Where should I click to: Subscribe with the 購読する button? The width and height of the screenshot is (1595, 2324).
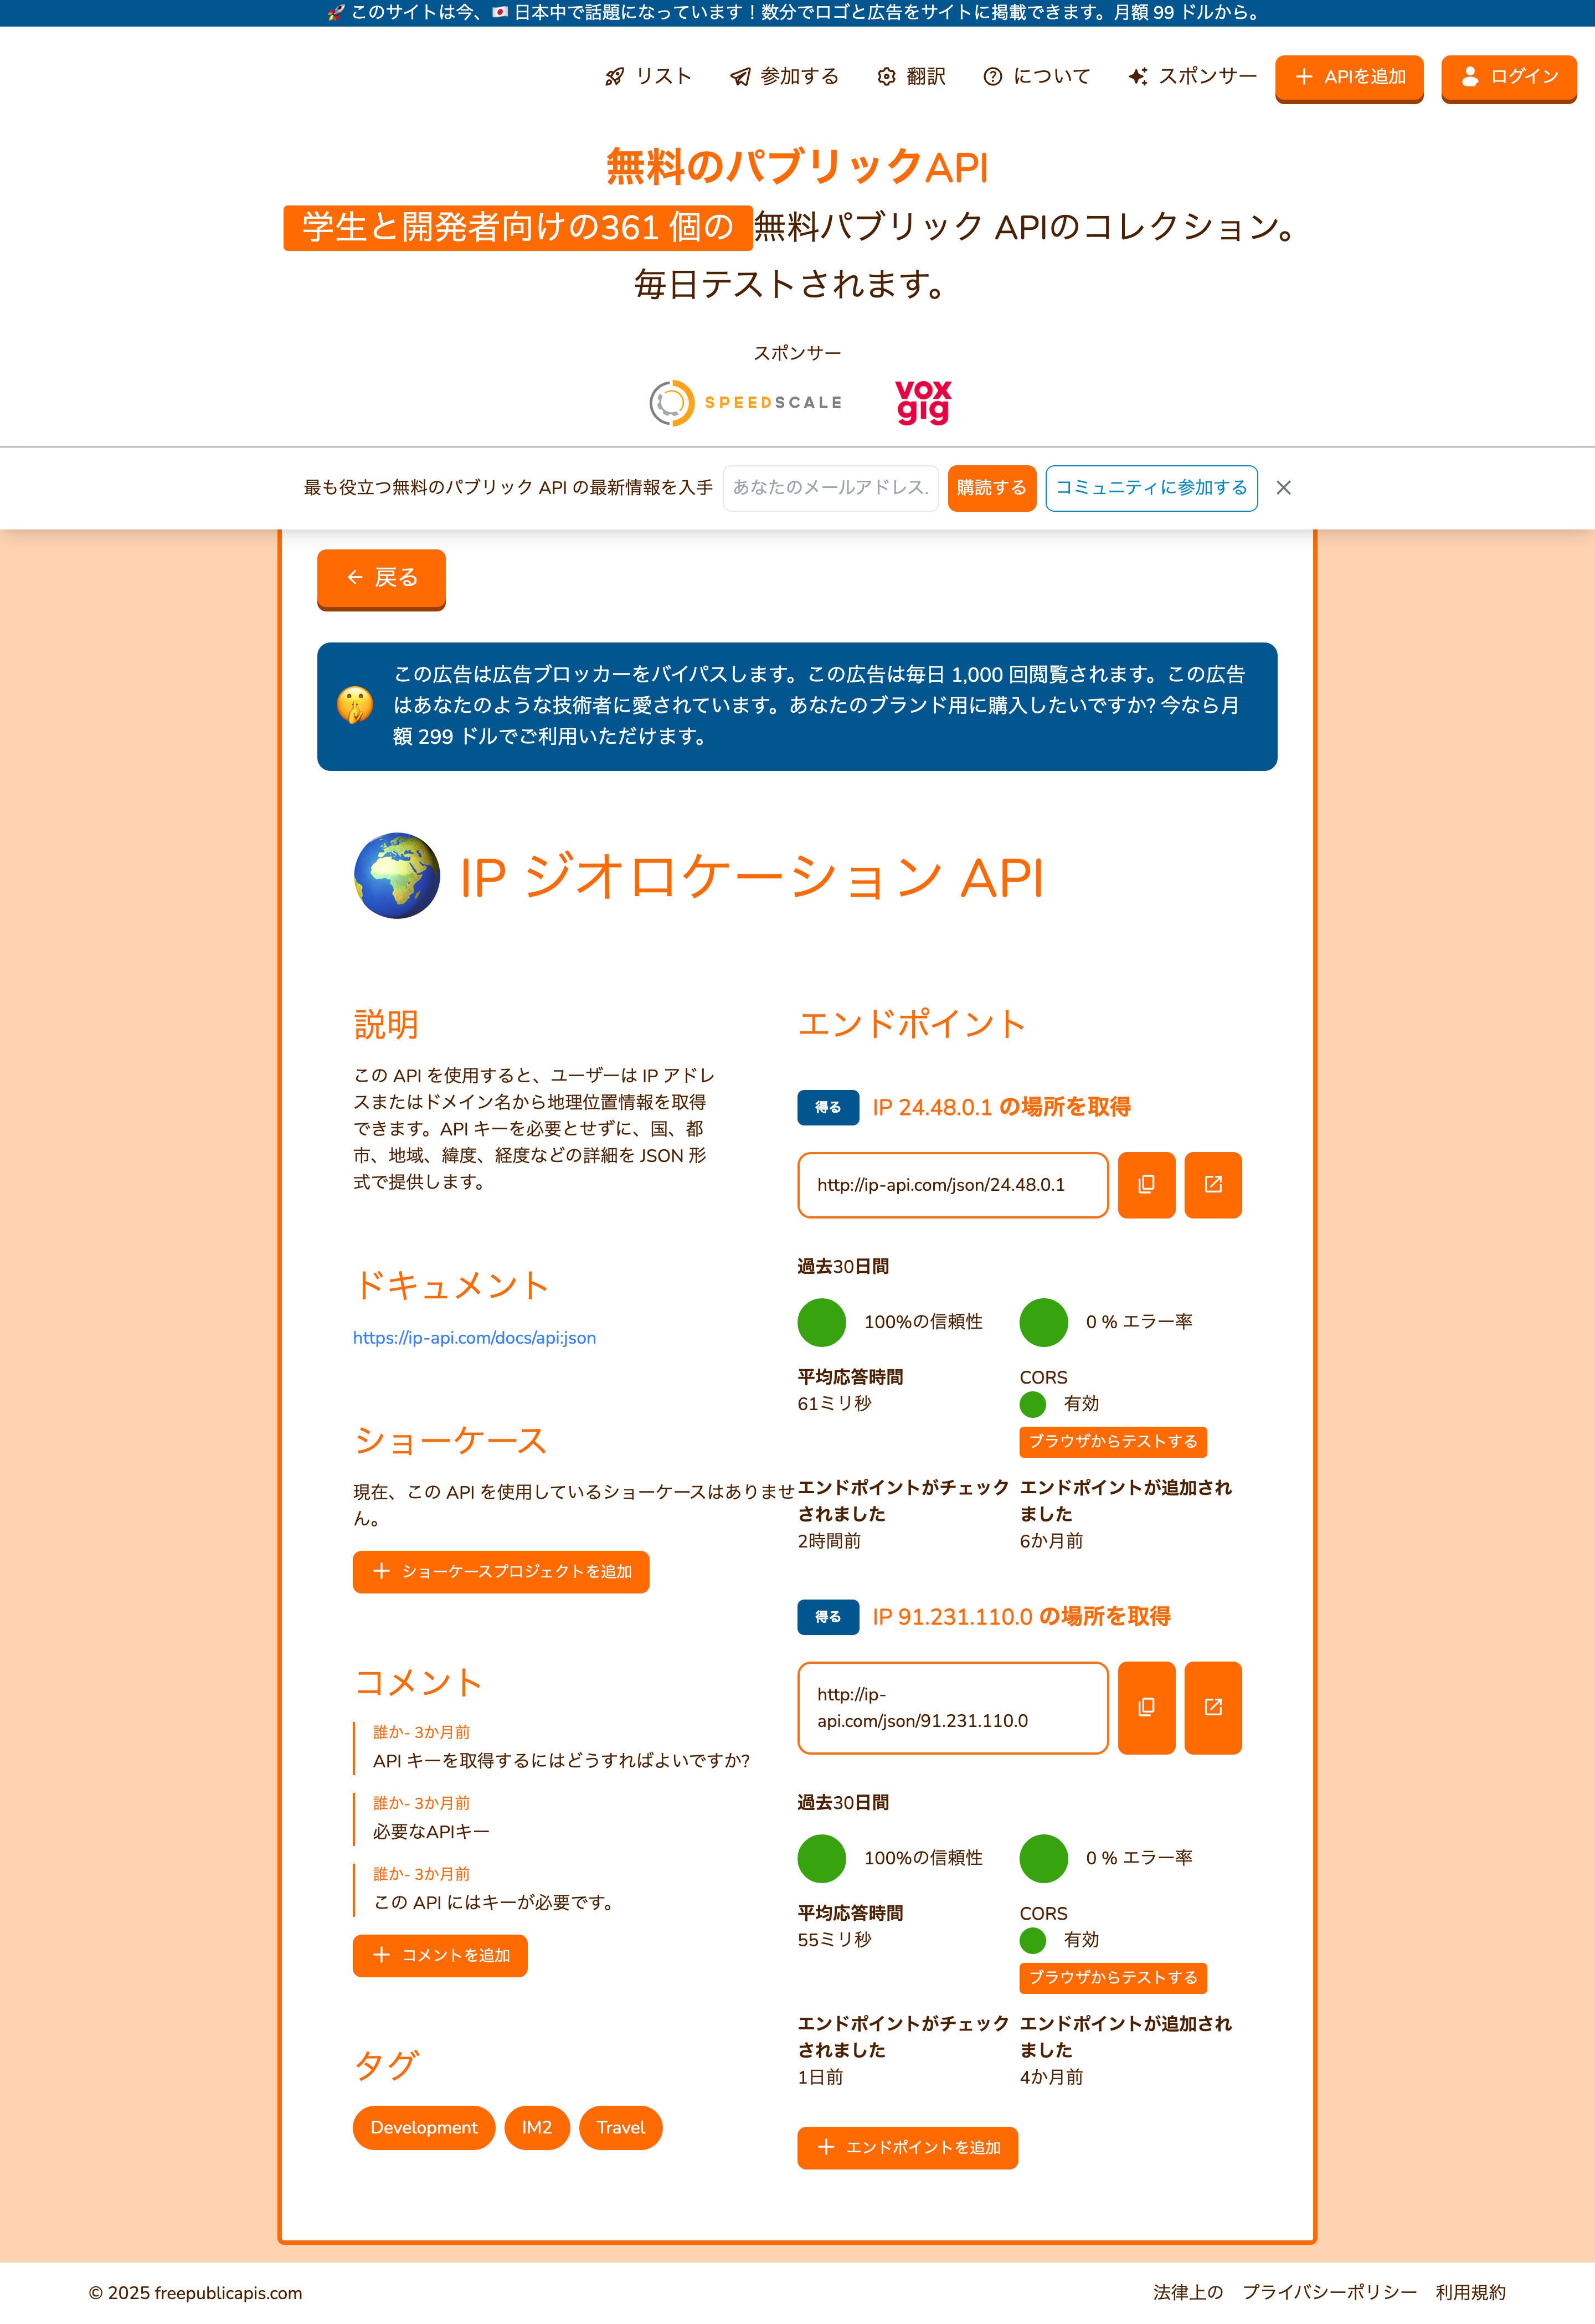click(991, 488)
